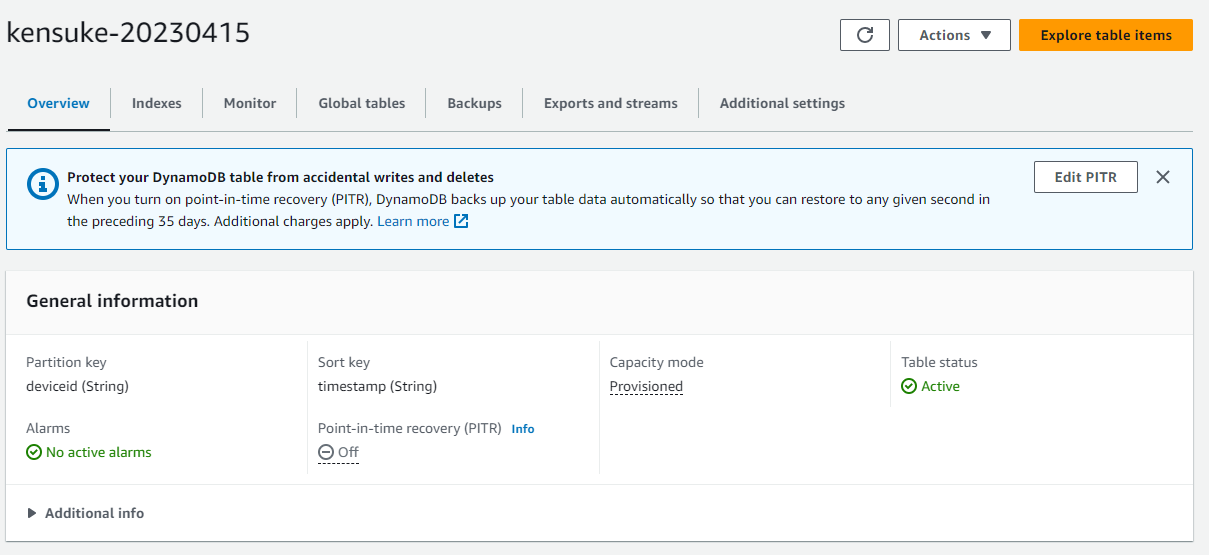Screen dimensions: 1209x555
Task: Open the Monitor tab
Action: click(250, 103)
